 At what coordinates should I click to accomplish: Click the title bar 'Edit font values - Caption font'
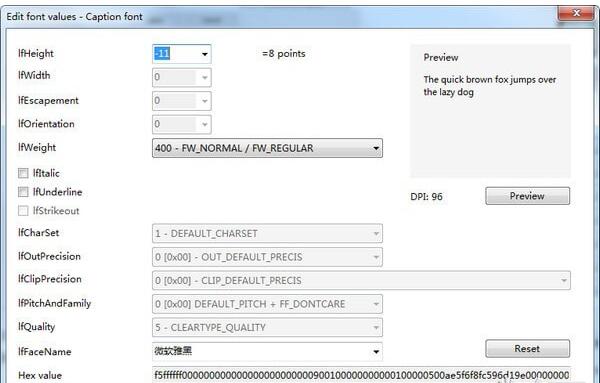coord(75,17)
